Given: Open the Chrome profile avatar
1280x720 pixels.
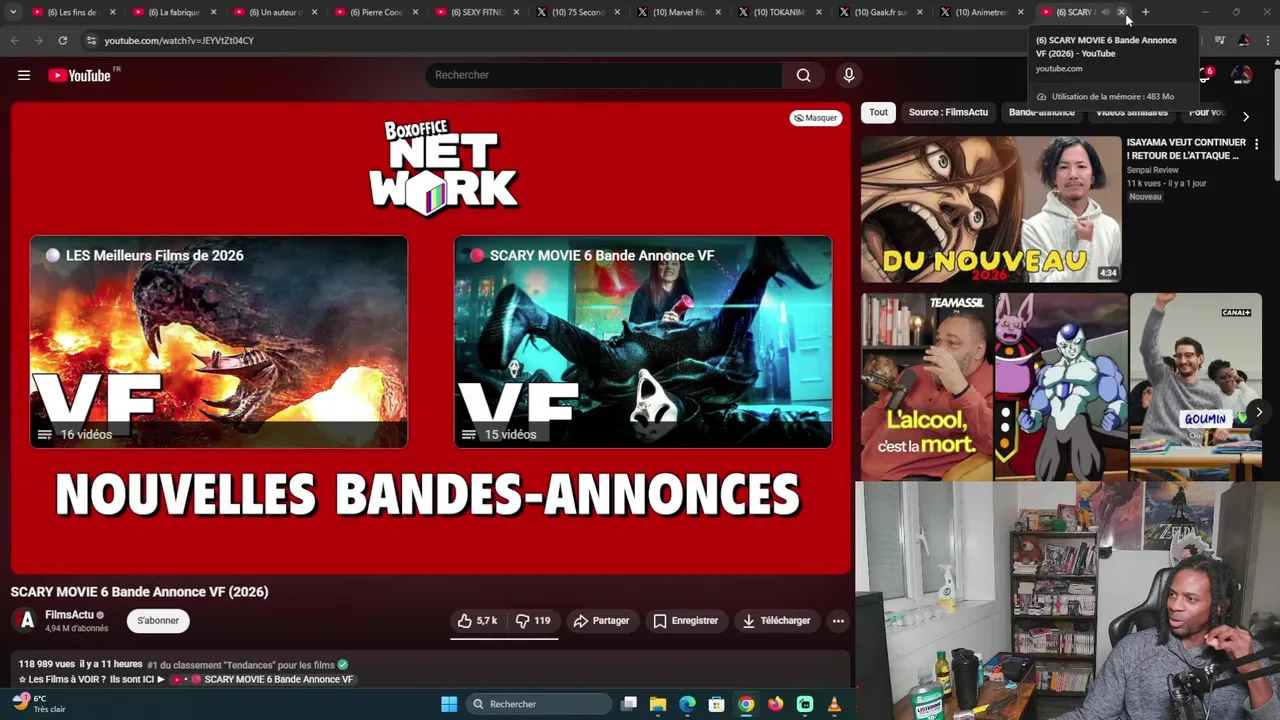Looking at the screenshot, I should 1243,40.
